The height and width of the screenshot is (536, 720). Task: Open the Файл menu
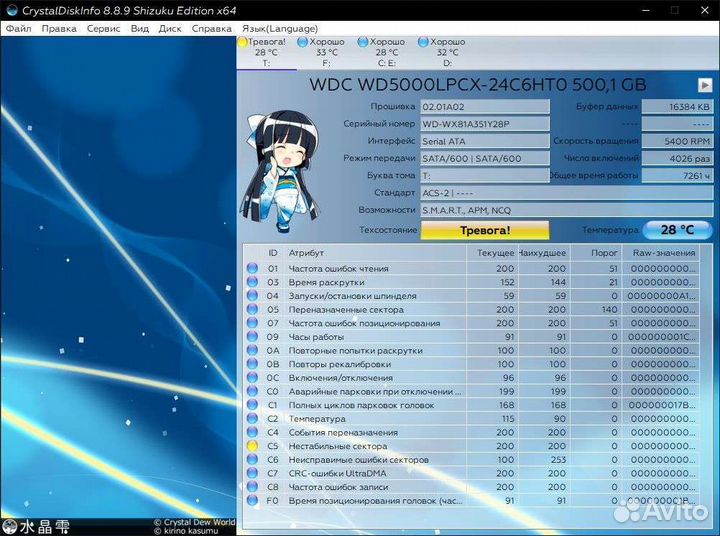pyautogui.click(x=18, y=29)
